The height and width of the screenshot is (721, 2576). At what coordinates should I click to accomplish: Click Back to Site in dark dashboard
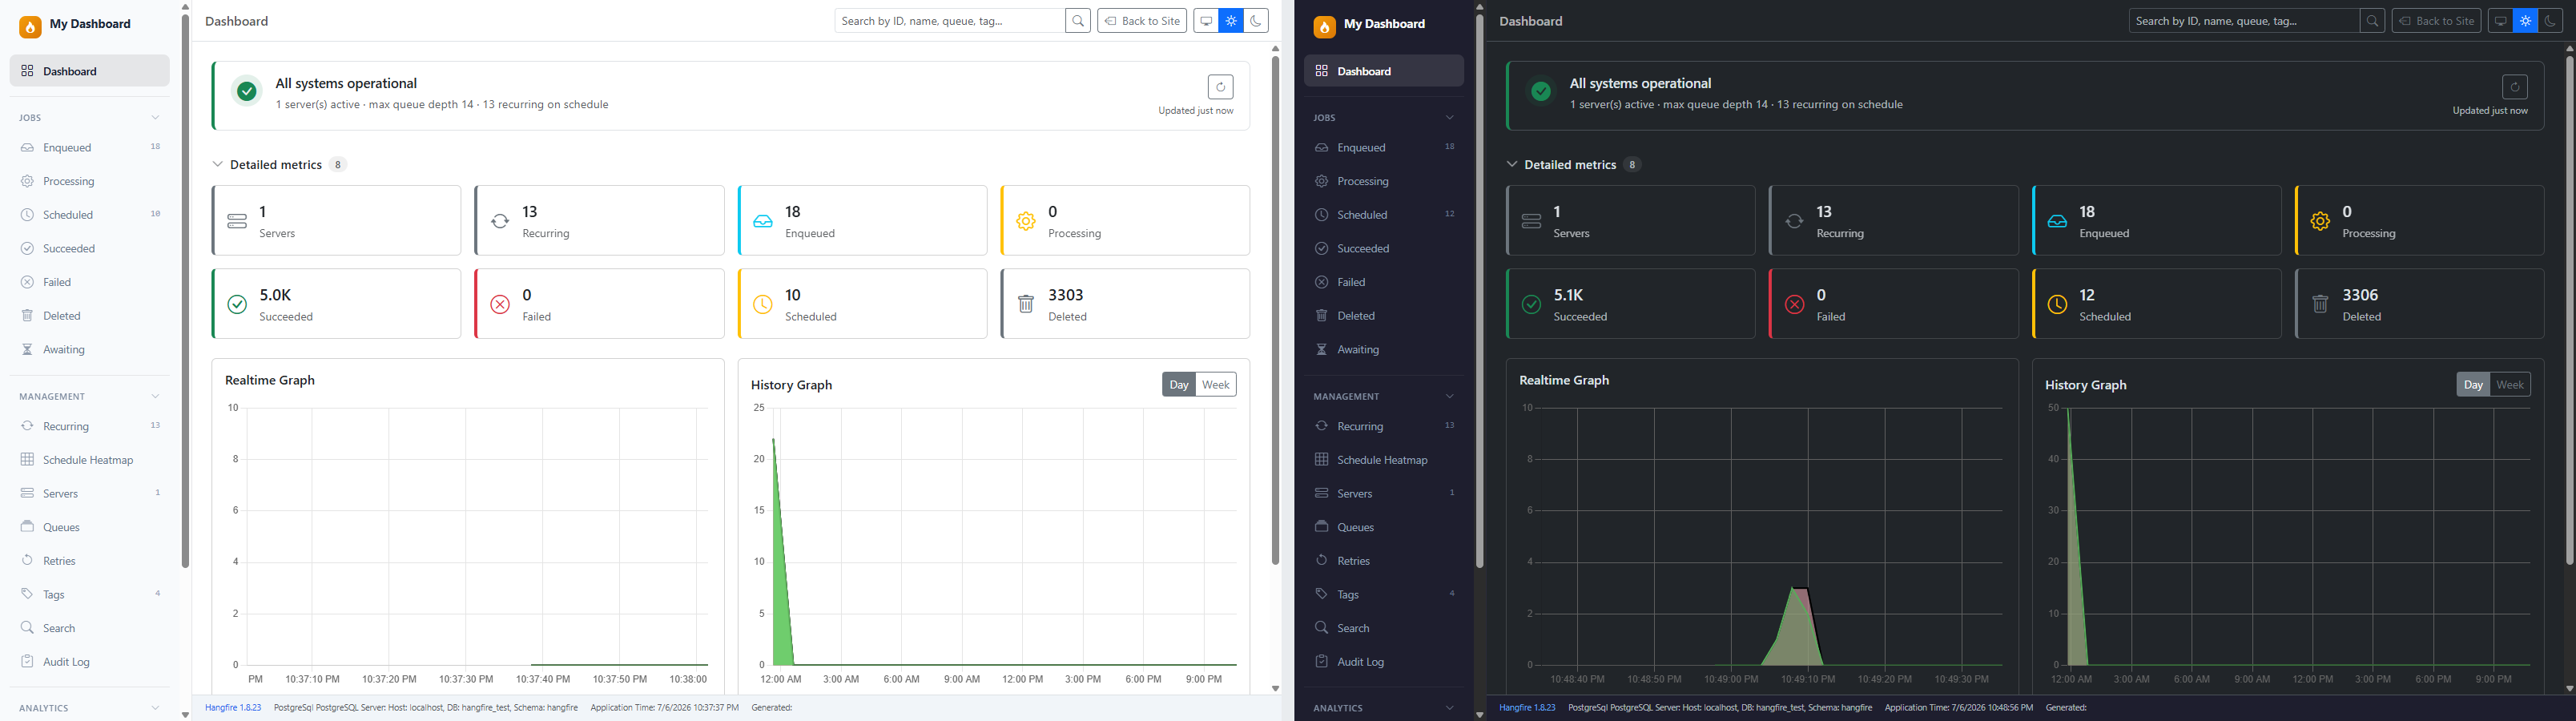pyautogui.click(x=2436, y=21)
